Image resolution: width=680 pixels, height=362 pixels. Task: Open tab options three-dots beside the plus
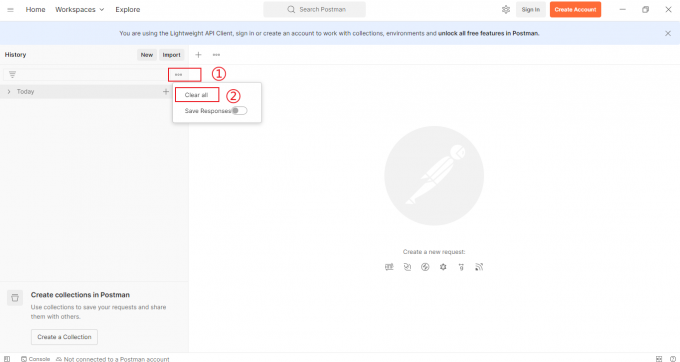(x=216, y=55)
